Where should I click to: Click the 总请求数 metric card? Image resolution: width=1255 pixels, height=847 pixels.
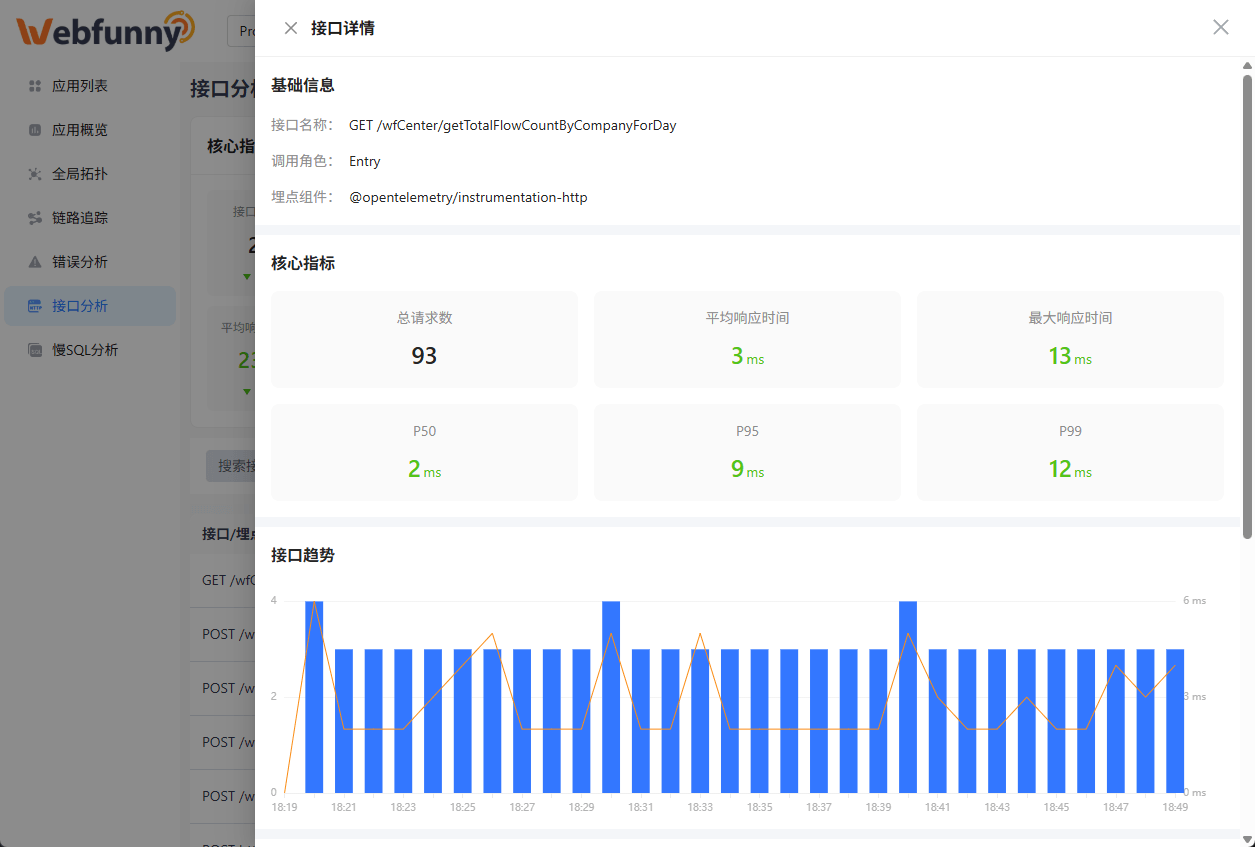(x=424, y=340)
